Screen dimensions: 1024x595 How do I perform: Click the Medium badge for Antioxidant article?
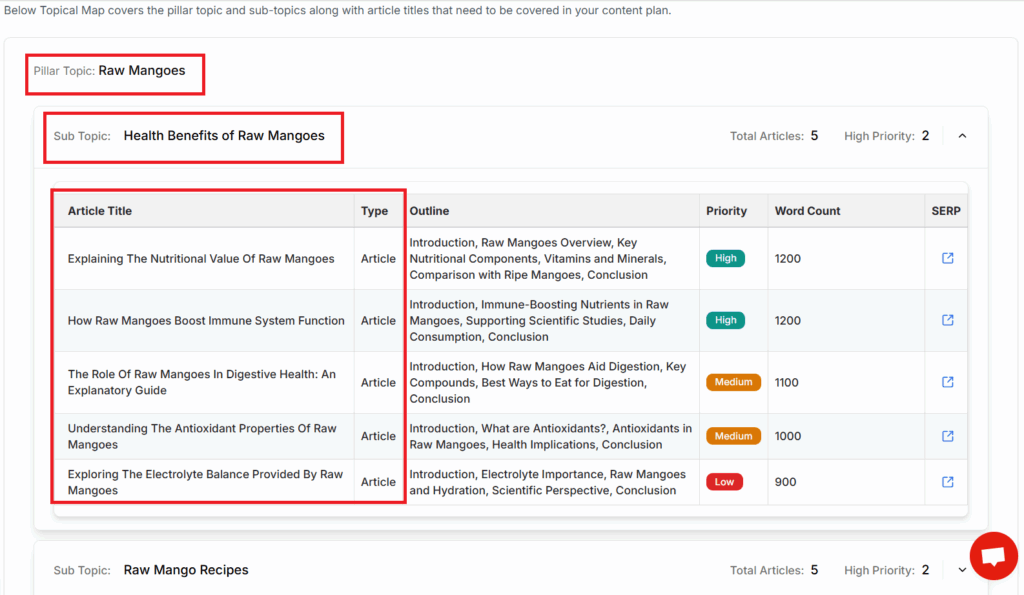point(733,436)
